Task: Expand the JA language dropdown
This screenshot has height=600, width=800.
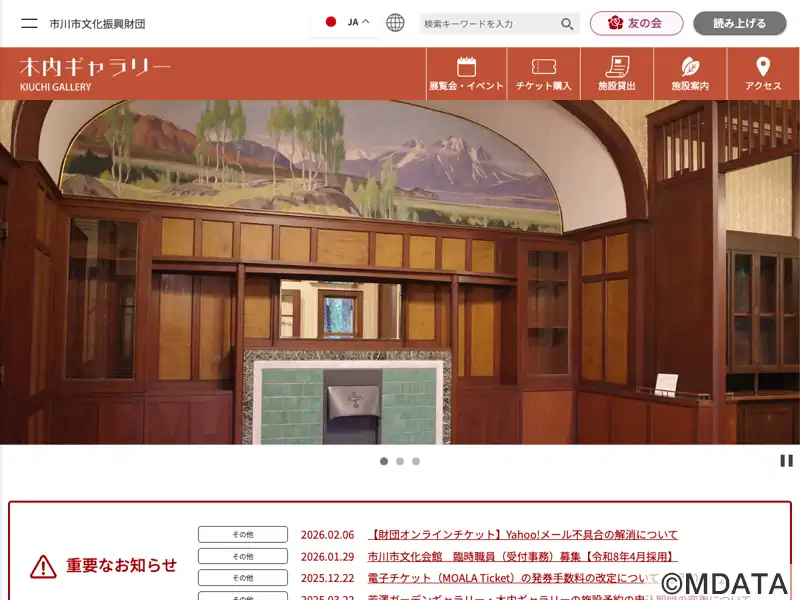Action: tap(347, 22)
